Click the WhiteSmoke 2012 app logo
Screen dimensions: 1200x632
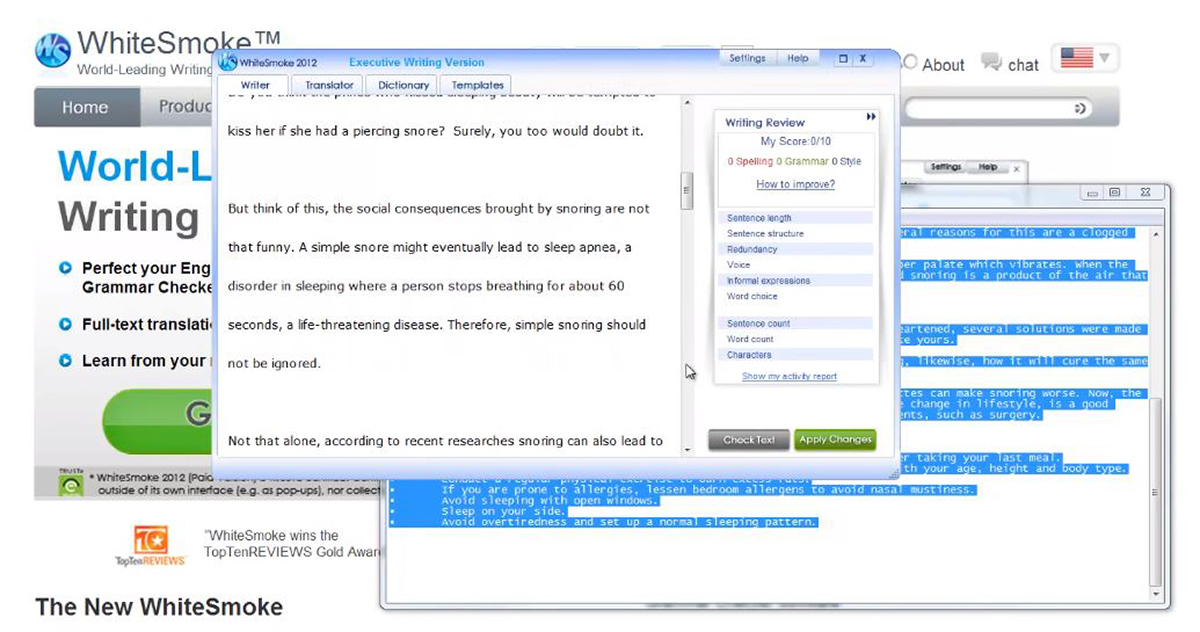click(x=228, y=62)
